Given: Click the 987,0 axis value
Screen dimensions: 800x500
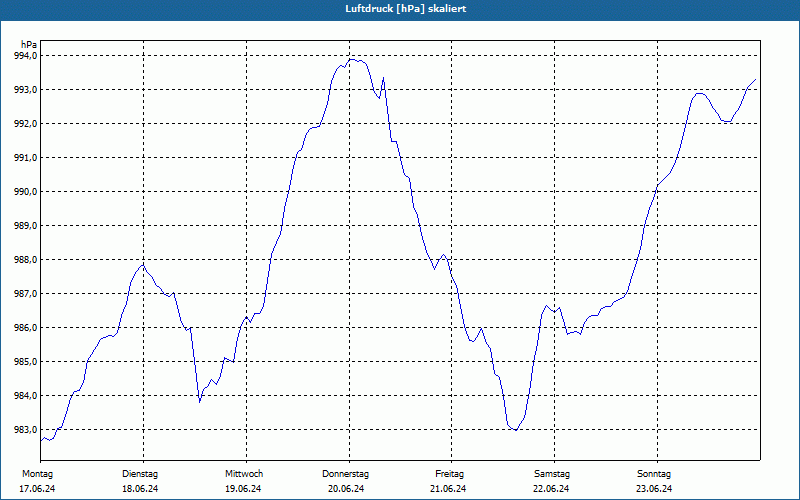Looking at the screenshot, I should [x=26, y=294].
